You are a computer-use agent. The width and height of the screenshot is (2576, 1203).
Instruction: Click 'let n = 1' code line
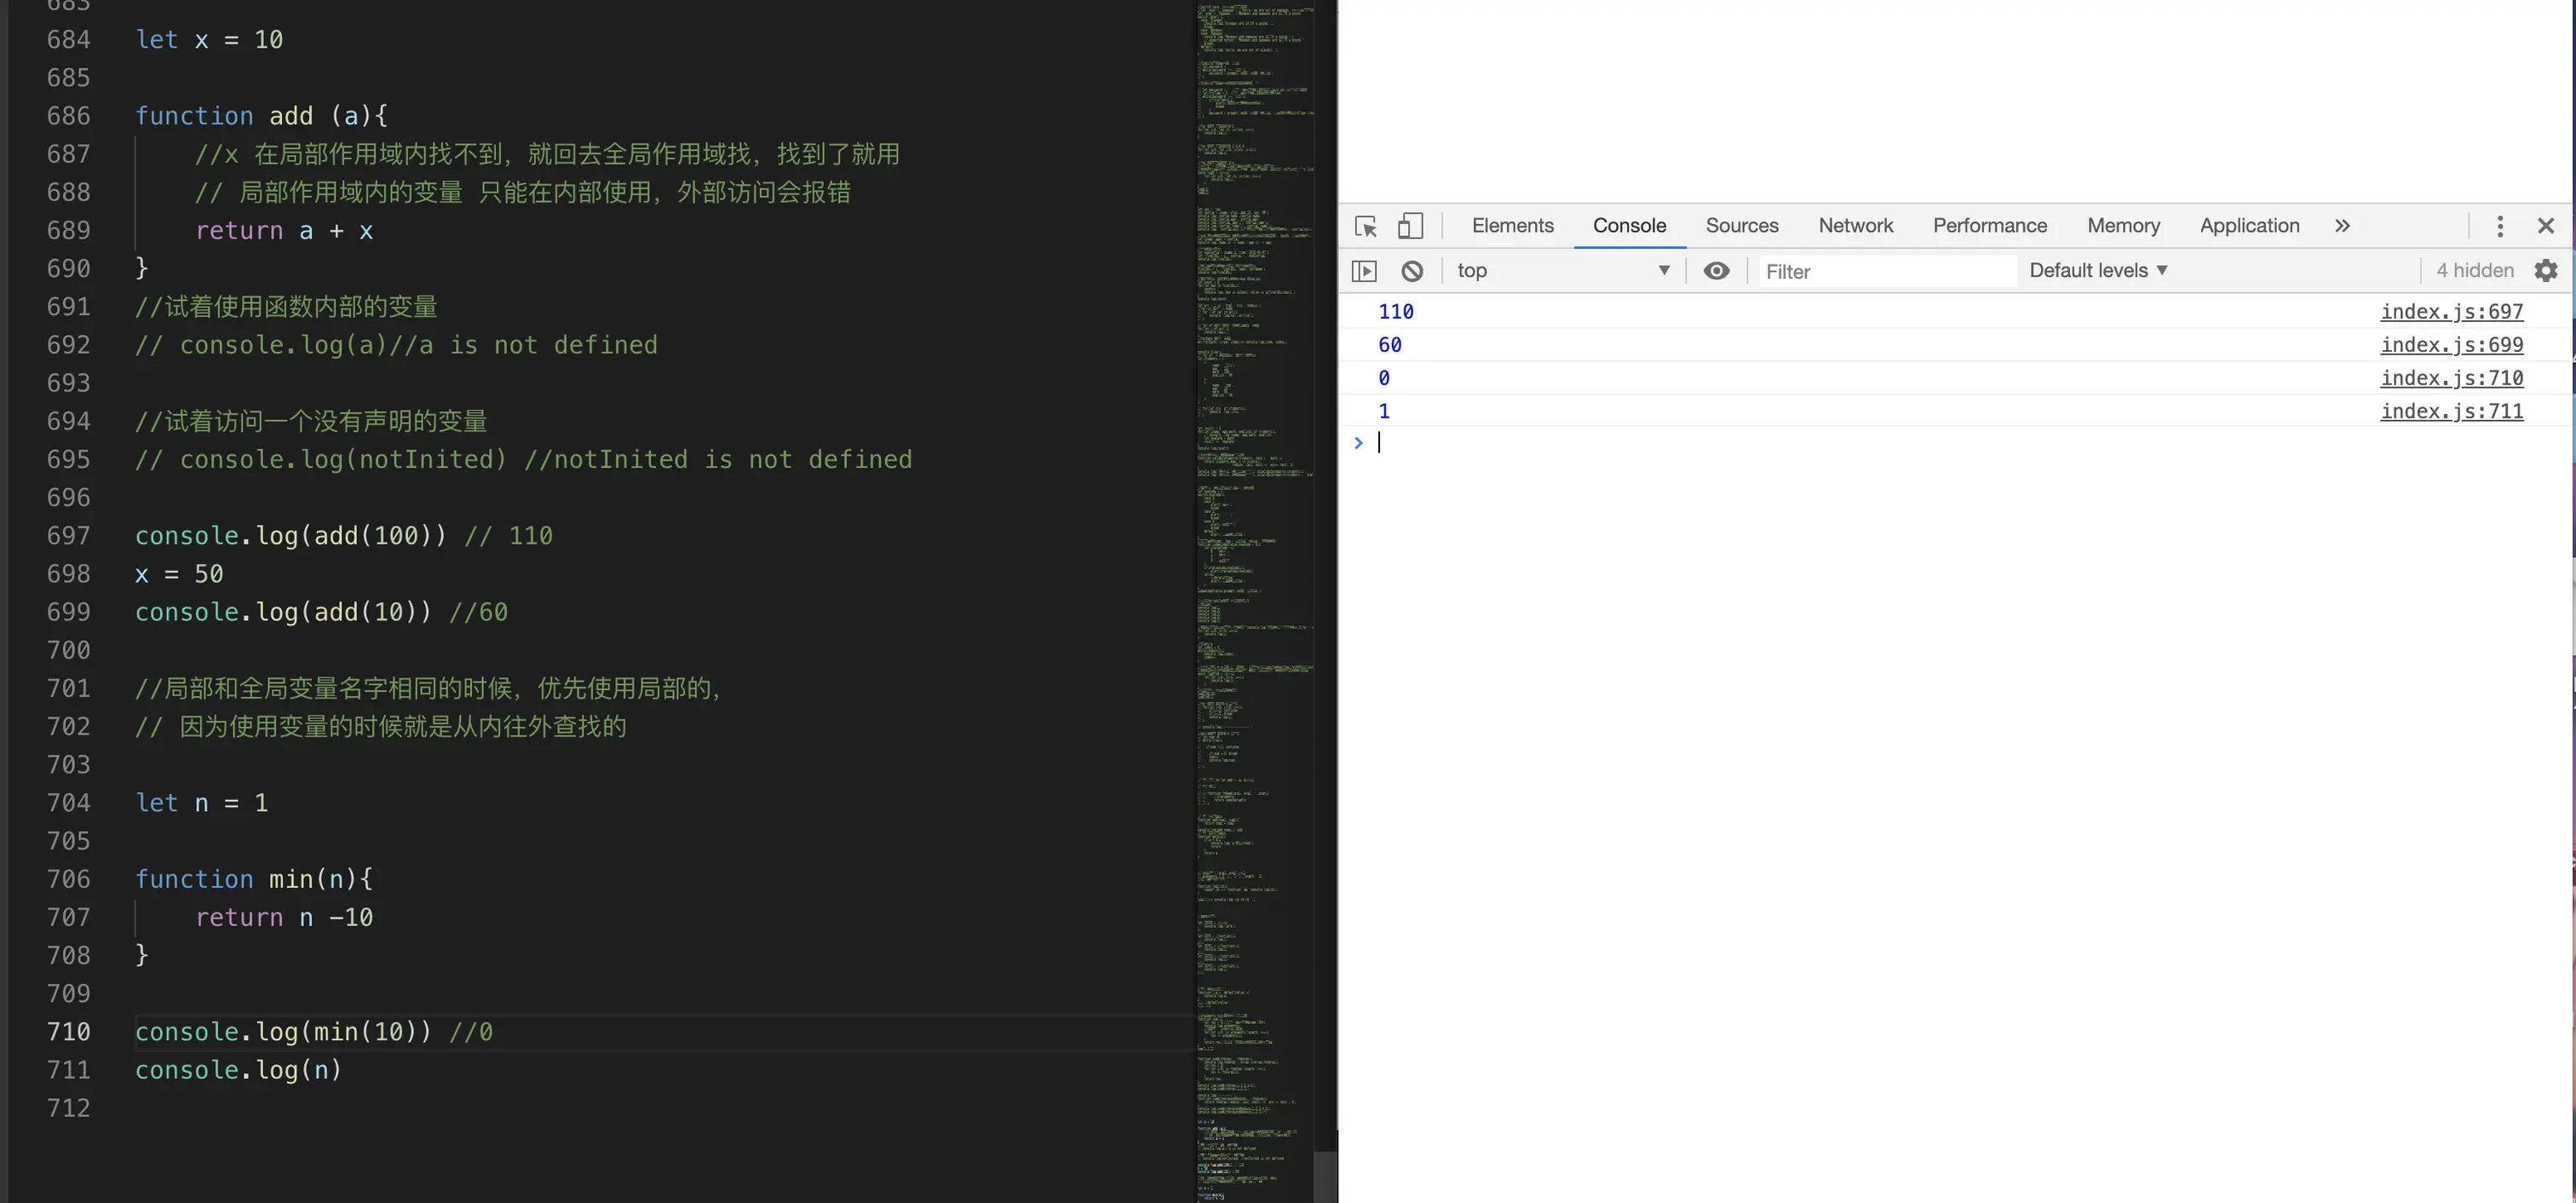pyautogui.click(x=202, y=803)
